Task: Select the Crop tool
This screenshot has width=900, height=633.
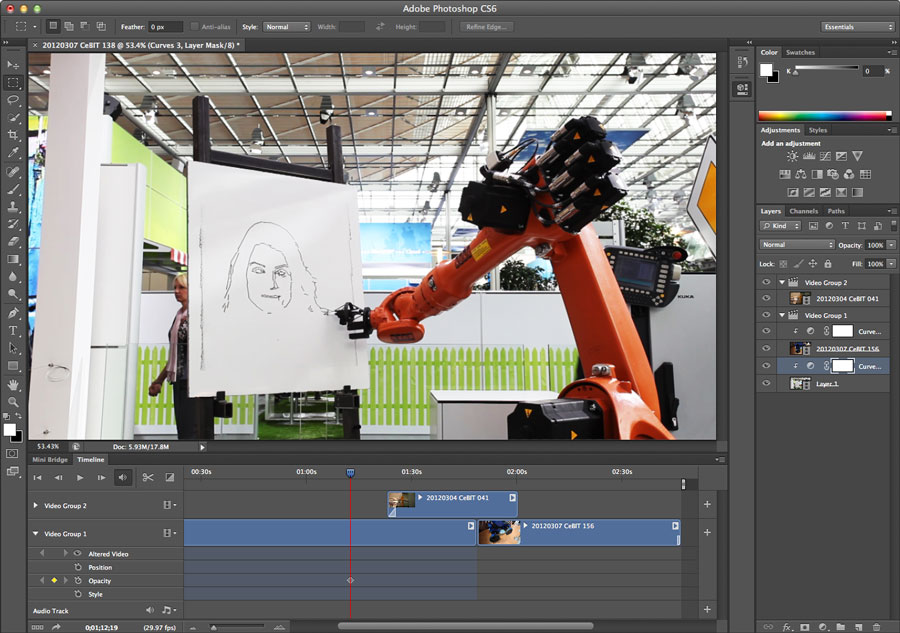Action: click(x=14, y=135)
